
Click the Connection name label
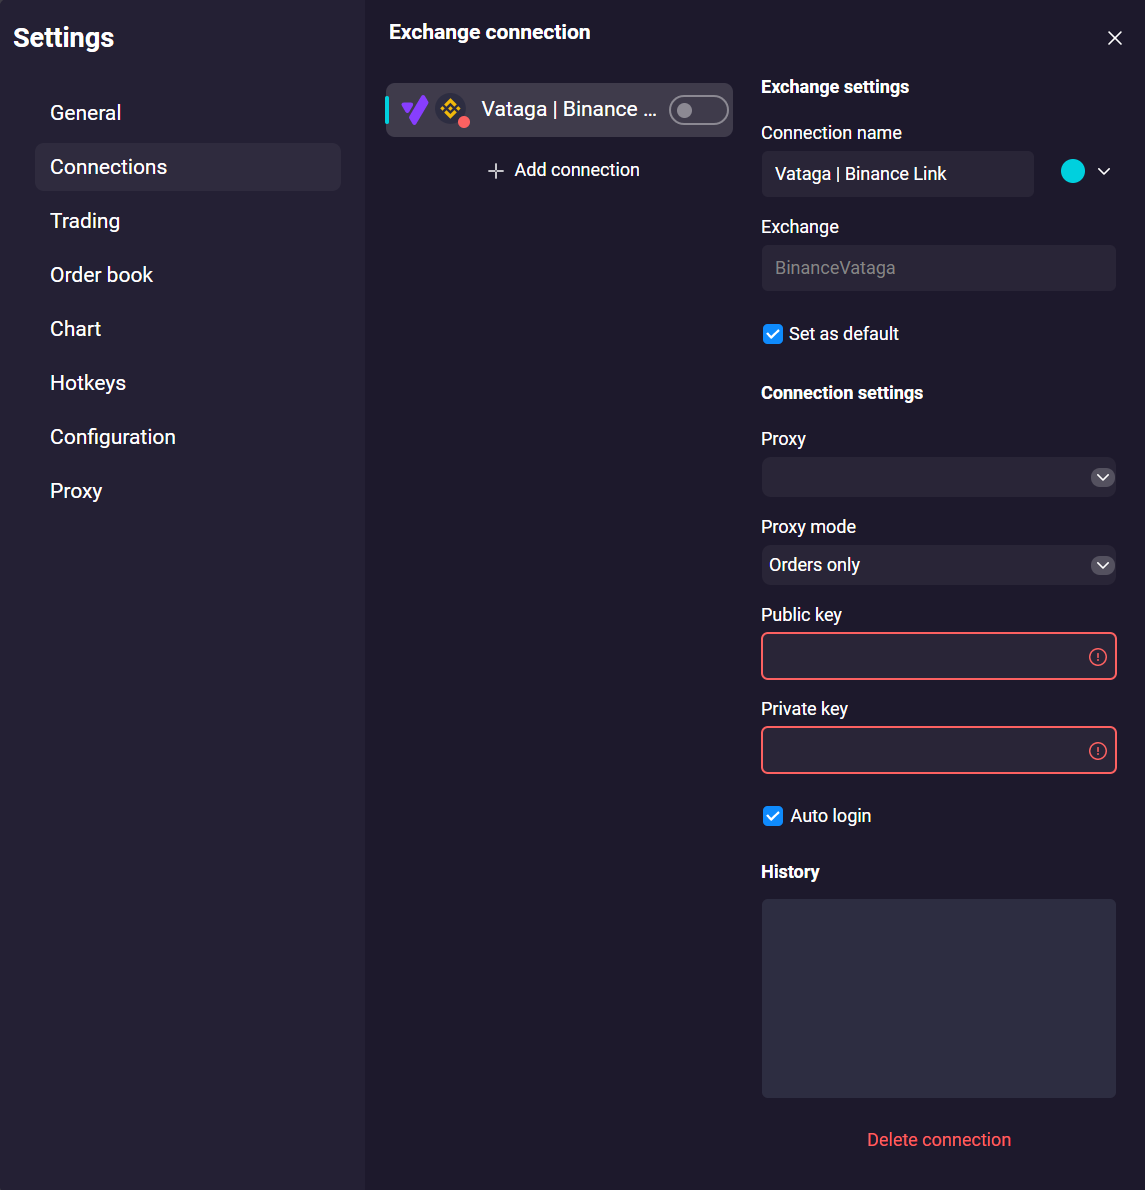pyautogui.click(x=831, y=133)
